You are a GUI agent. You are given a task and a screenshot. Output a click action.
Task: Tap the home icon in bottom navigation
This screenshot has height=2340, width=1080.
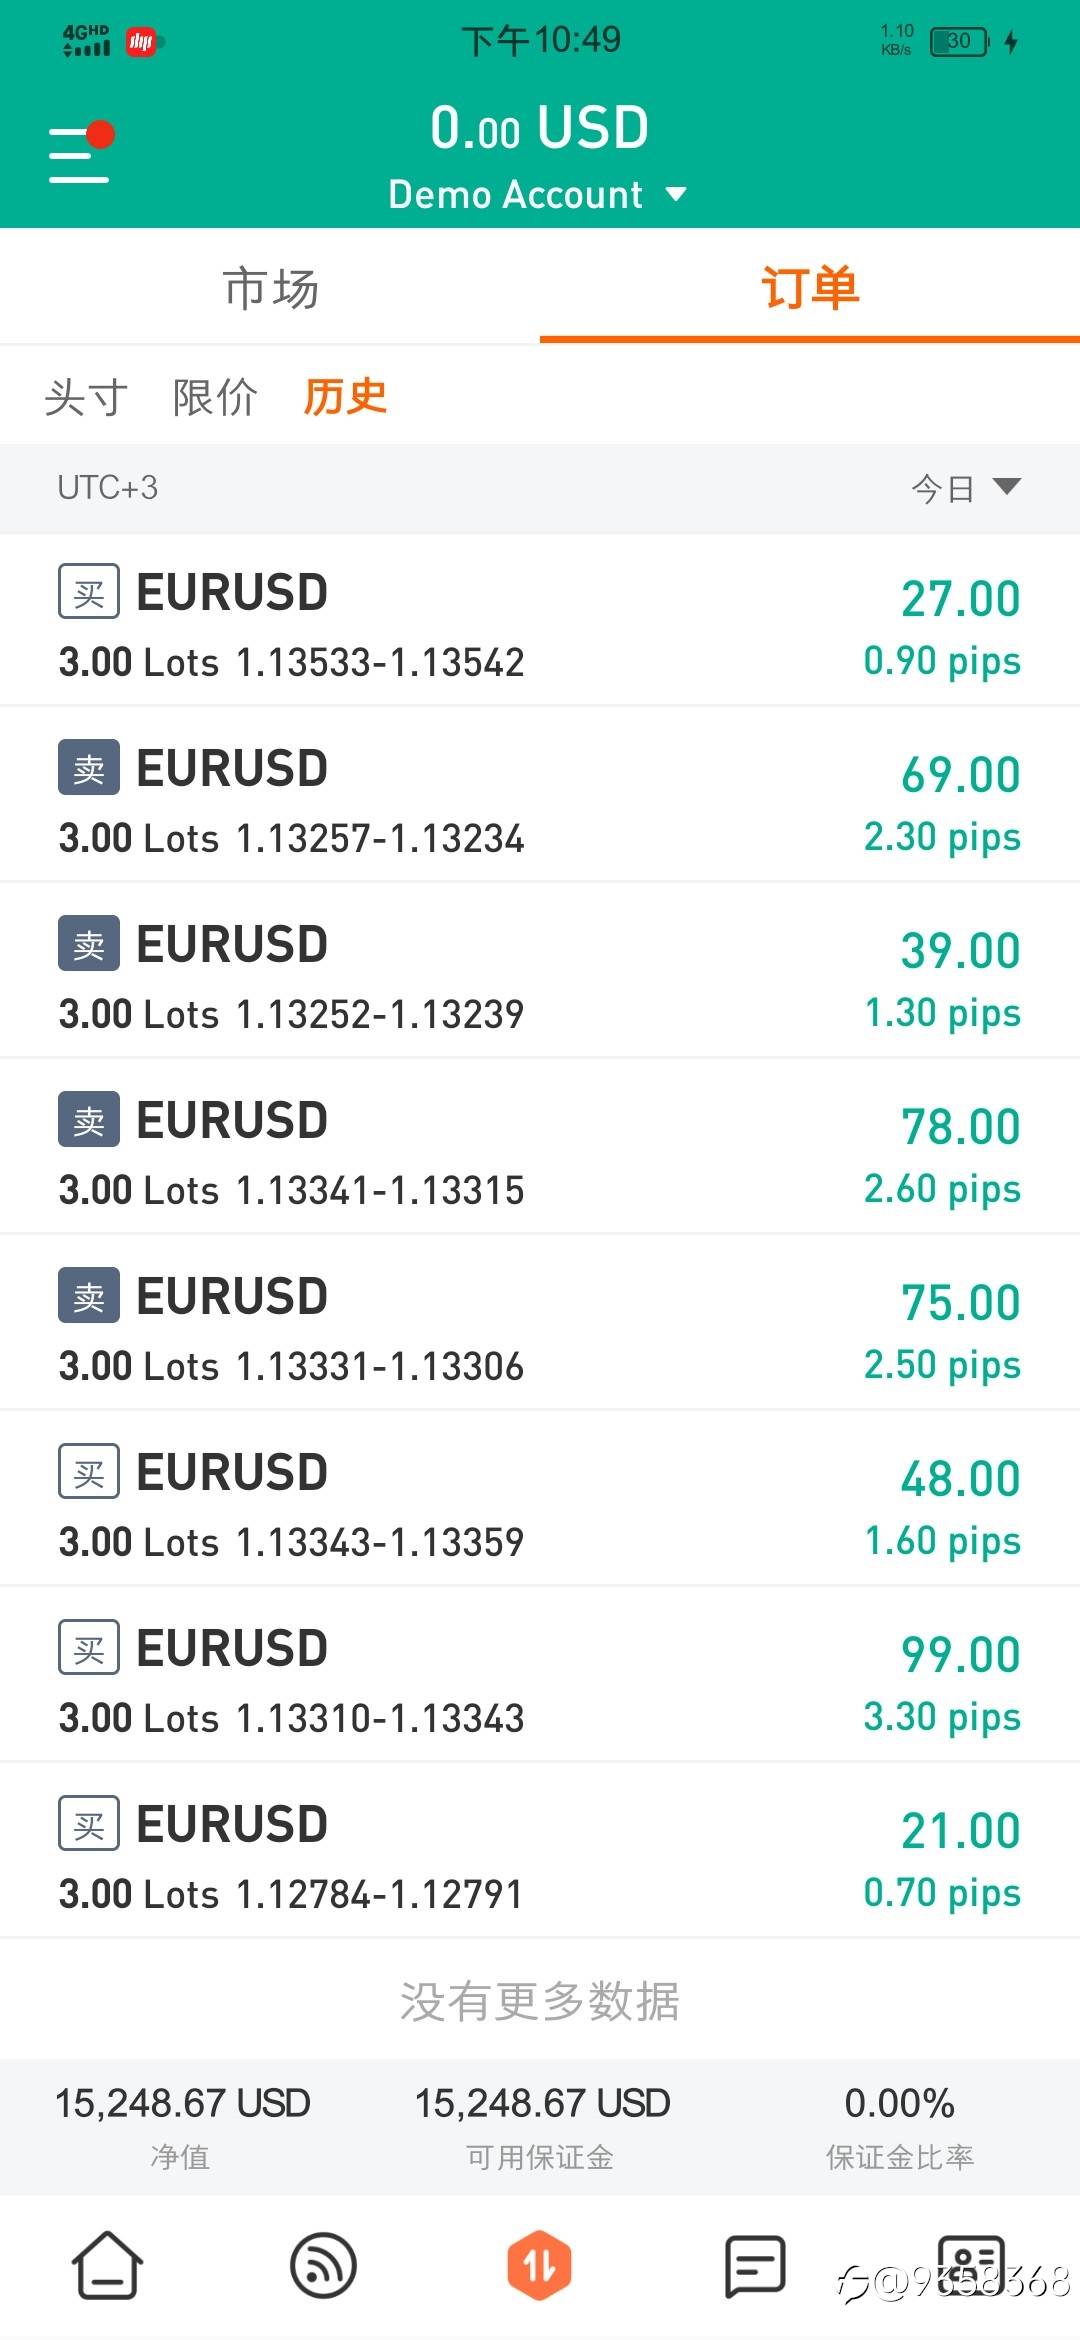point(107,2265)
